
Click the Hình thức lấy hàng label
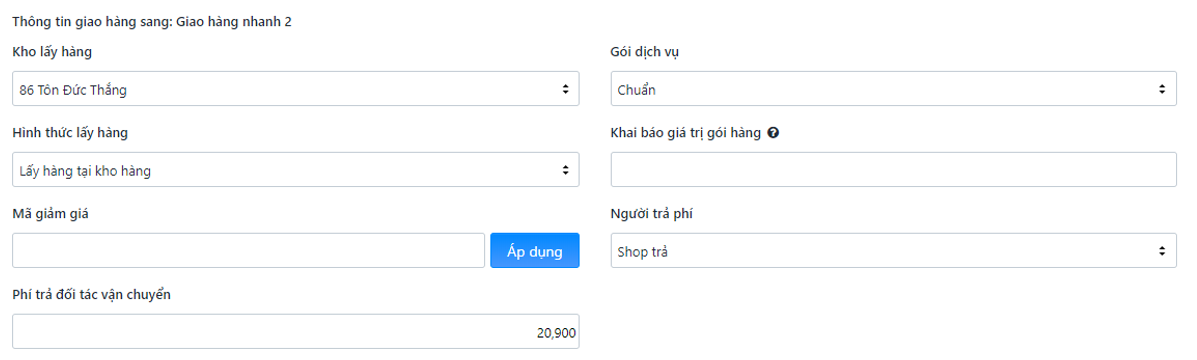click(x=70, y=133)
